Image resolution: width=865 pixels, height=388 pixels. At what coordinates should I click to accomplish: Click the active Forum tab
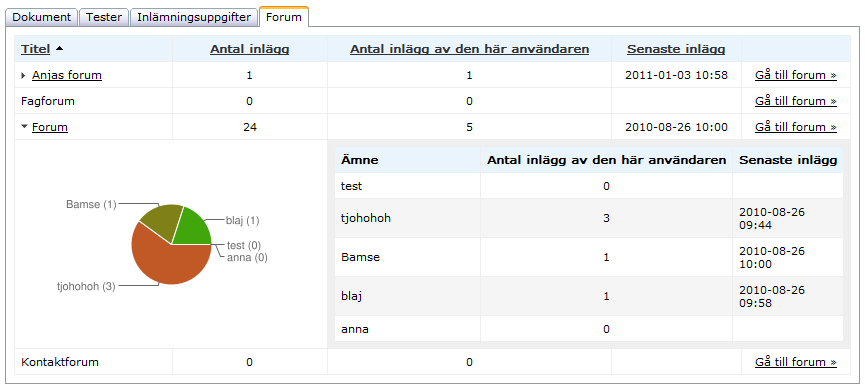point(284,17)
